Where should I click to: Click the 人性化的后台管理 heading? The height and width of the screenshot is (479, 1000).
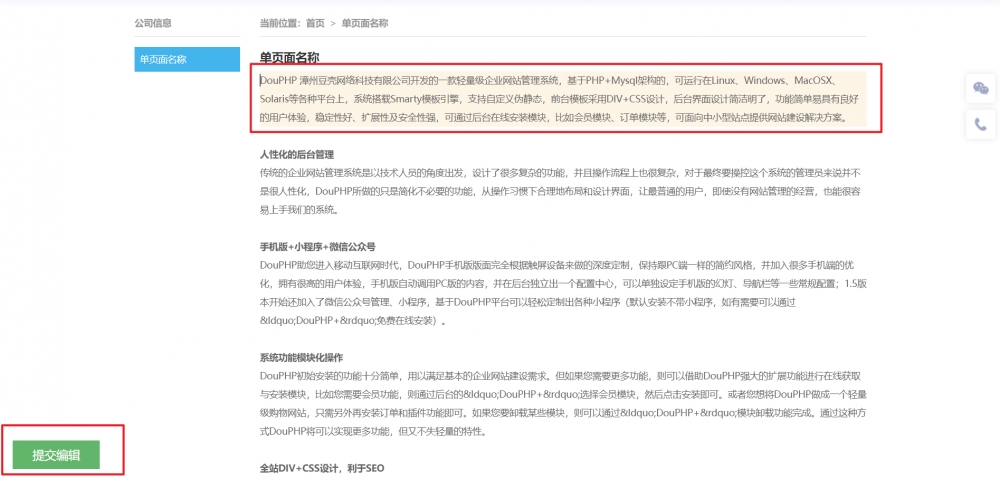(x=297, y=154)
